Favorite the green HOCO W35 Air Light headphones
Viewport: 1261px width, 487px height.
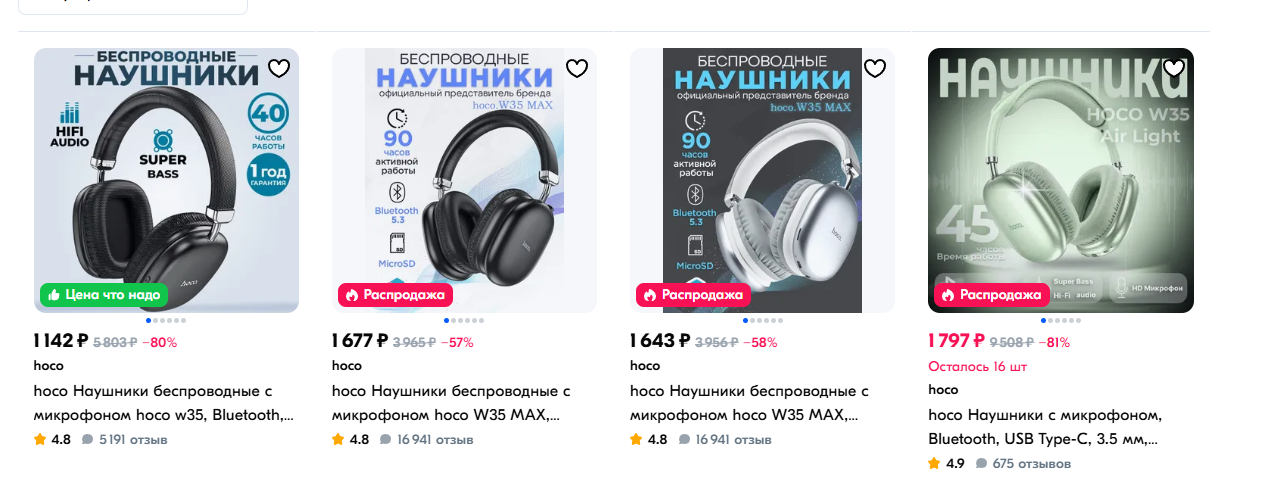pyautogui.click(x=1174, y=68)
